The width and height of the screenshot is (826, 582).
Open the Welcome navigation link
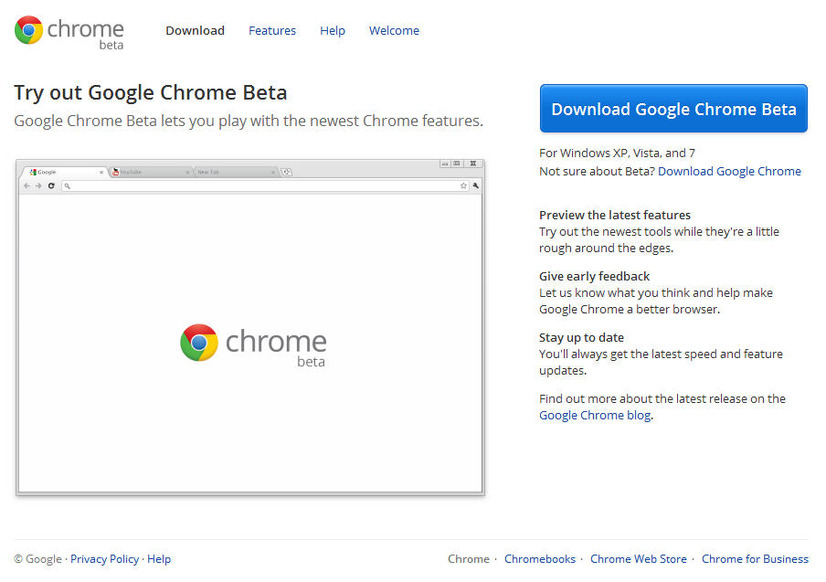(x=394, y=31)
